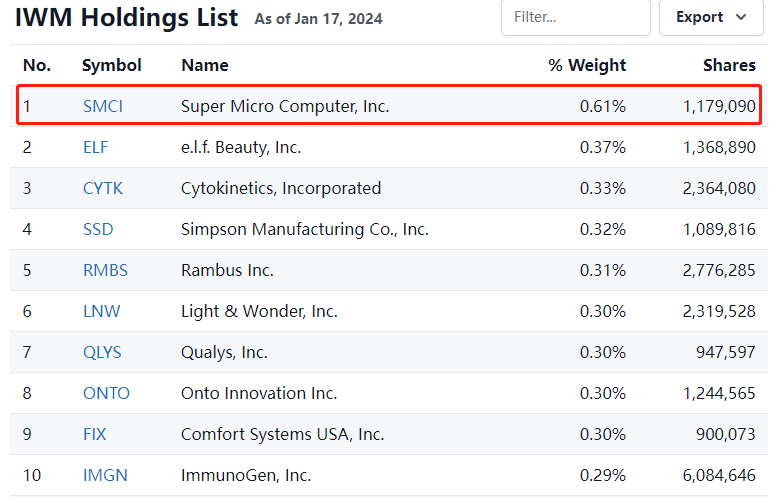Click the No. column header
This screenshot has height=497, width=769.
pos(37,65)
